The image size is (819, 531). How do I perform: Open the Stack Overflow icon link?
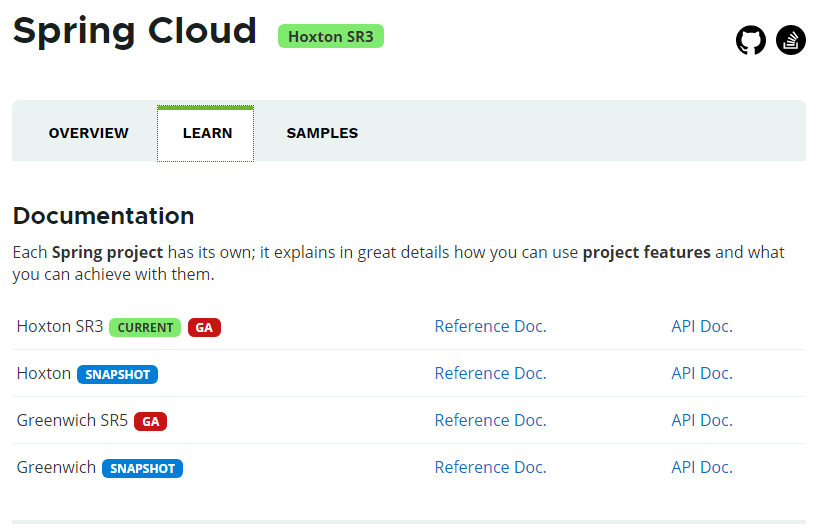791,40
